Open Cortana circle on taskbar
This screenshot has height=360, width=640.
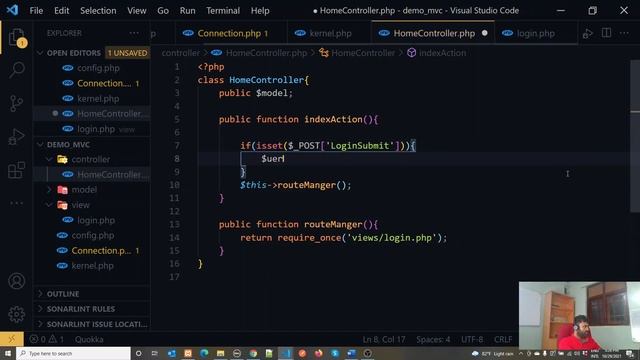click(138, 353)
